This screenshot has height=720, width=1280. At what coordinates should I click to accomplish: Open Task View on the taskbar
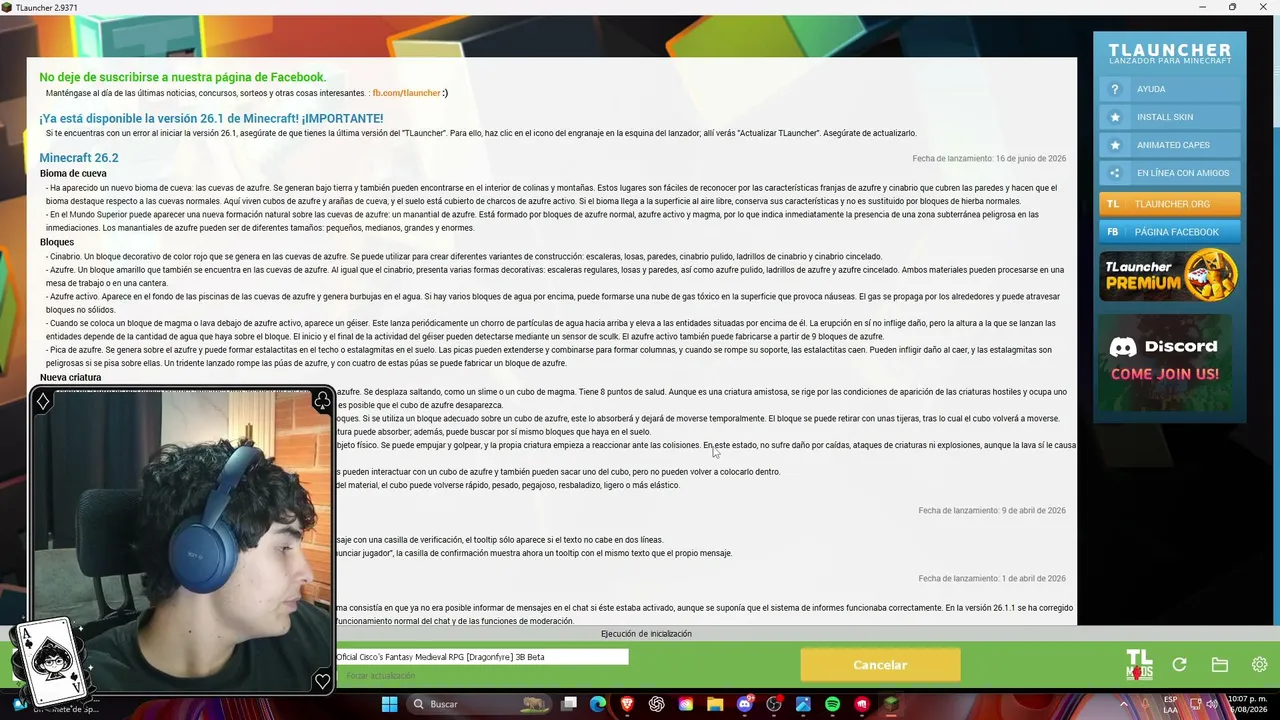click(569, 704)
